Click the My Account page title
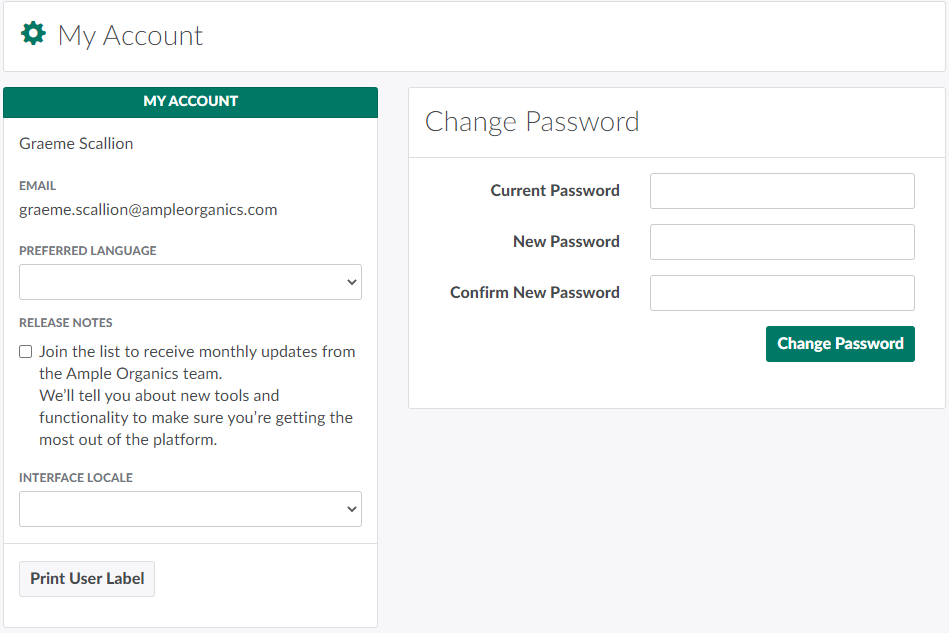This screenshot has width=949, height=633. click(130, 36)
